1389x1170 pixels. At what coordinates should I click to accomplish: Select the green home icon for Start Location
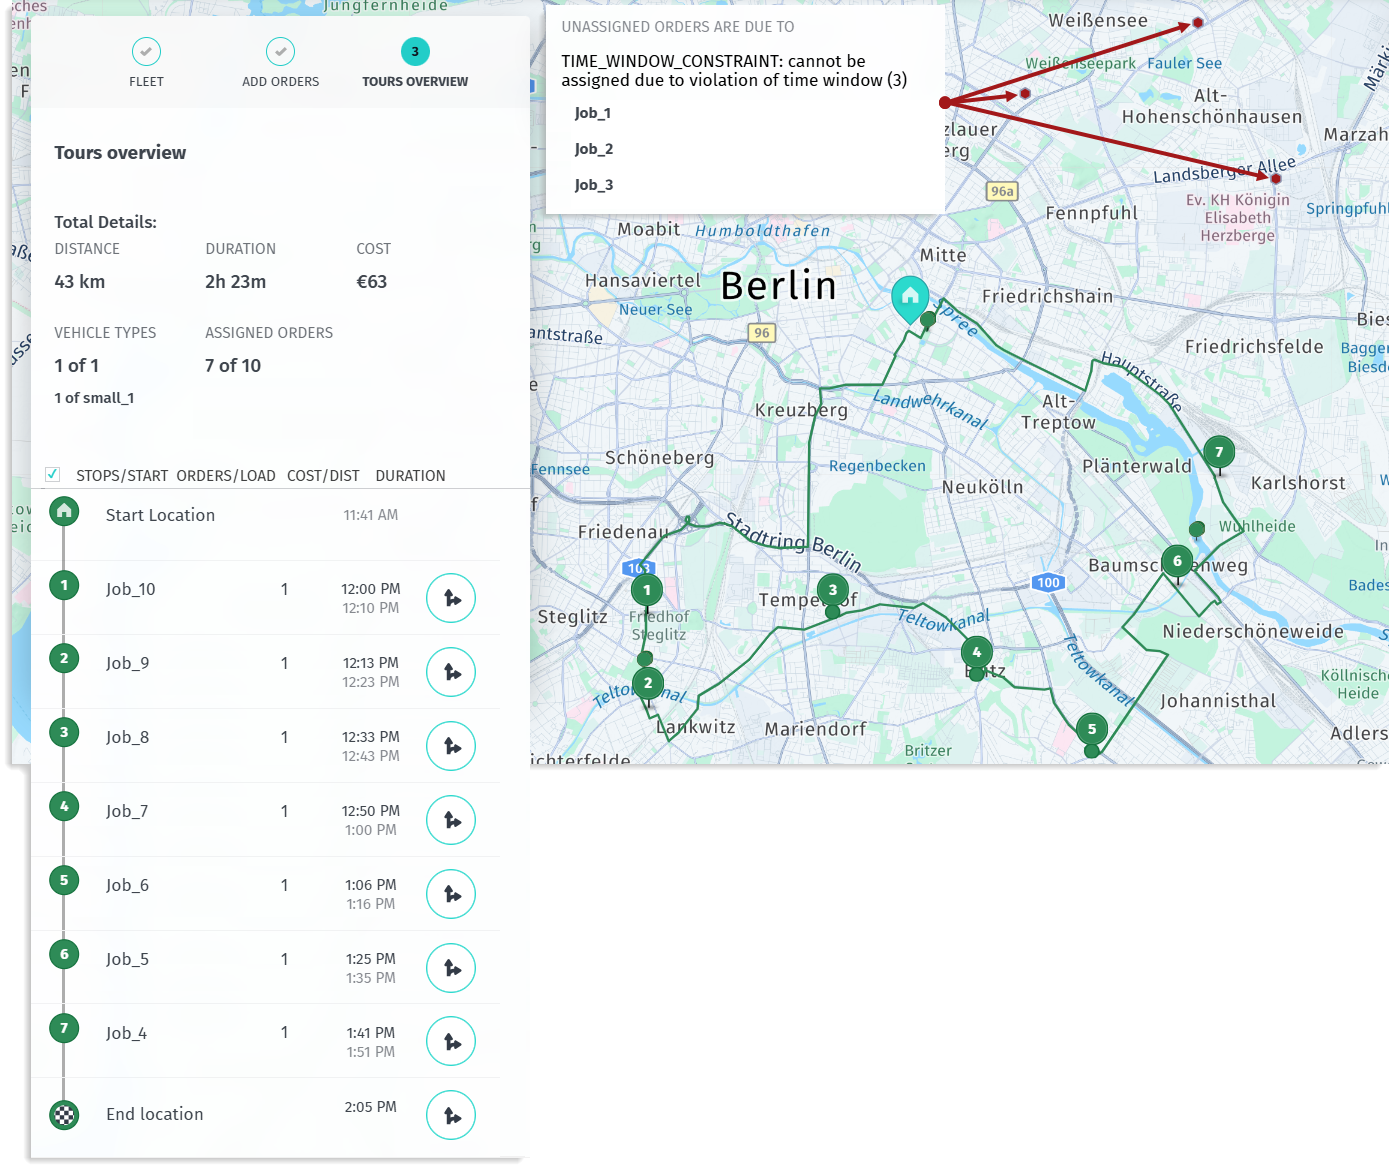tap(63, 510)
